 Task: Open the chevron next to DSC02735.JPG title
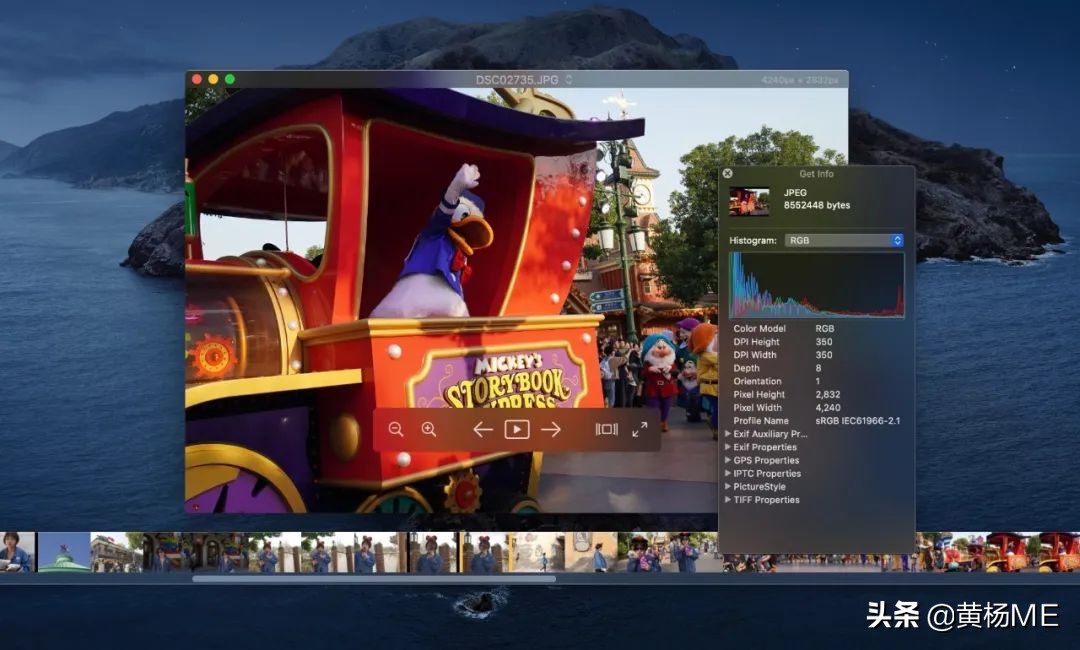569,80
